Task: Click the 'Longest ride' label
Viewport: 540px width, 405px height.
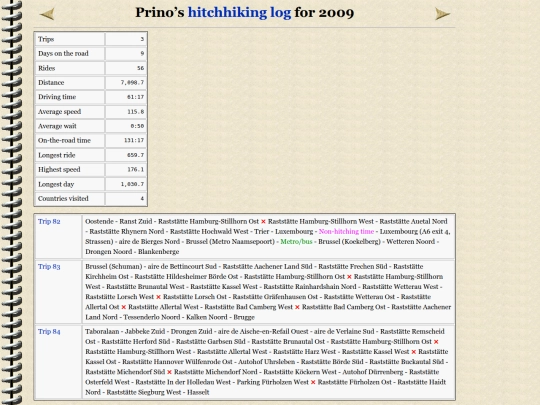Action: [56, 155]
